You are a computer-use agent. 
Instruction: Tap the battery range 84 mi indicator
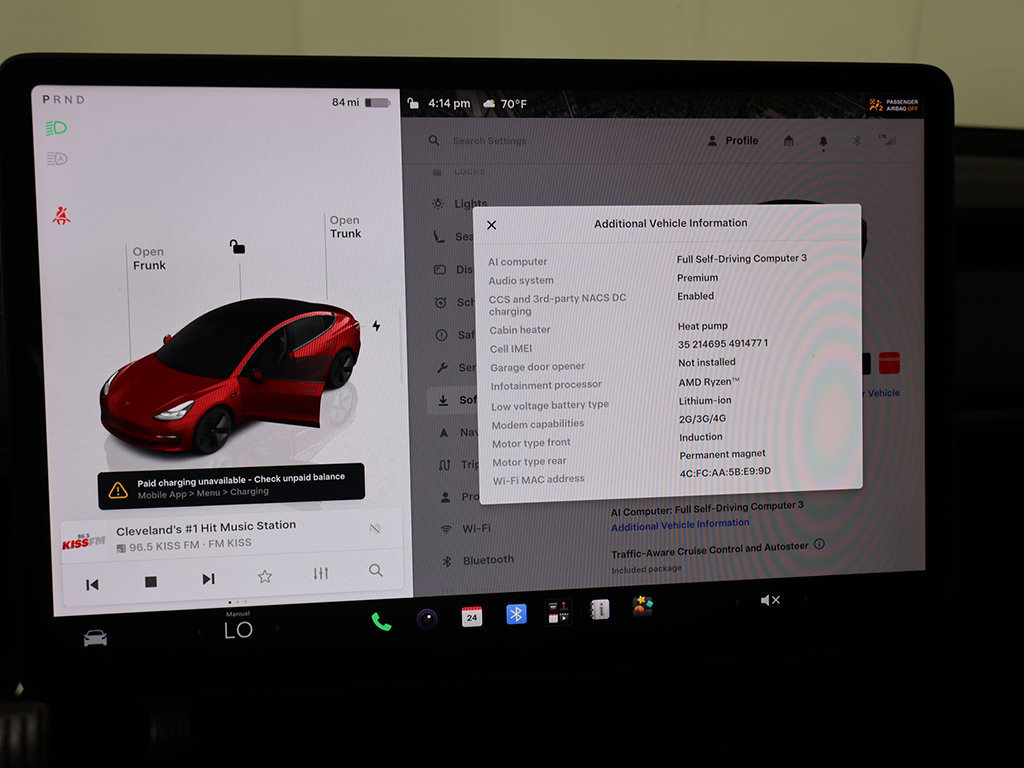(x=360, y=103)
